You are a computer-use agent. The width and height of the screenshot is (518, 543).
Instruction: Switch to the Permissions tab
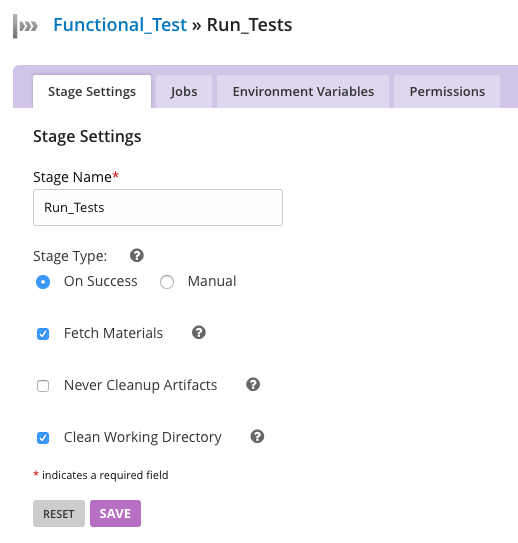[447, 92]
